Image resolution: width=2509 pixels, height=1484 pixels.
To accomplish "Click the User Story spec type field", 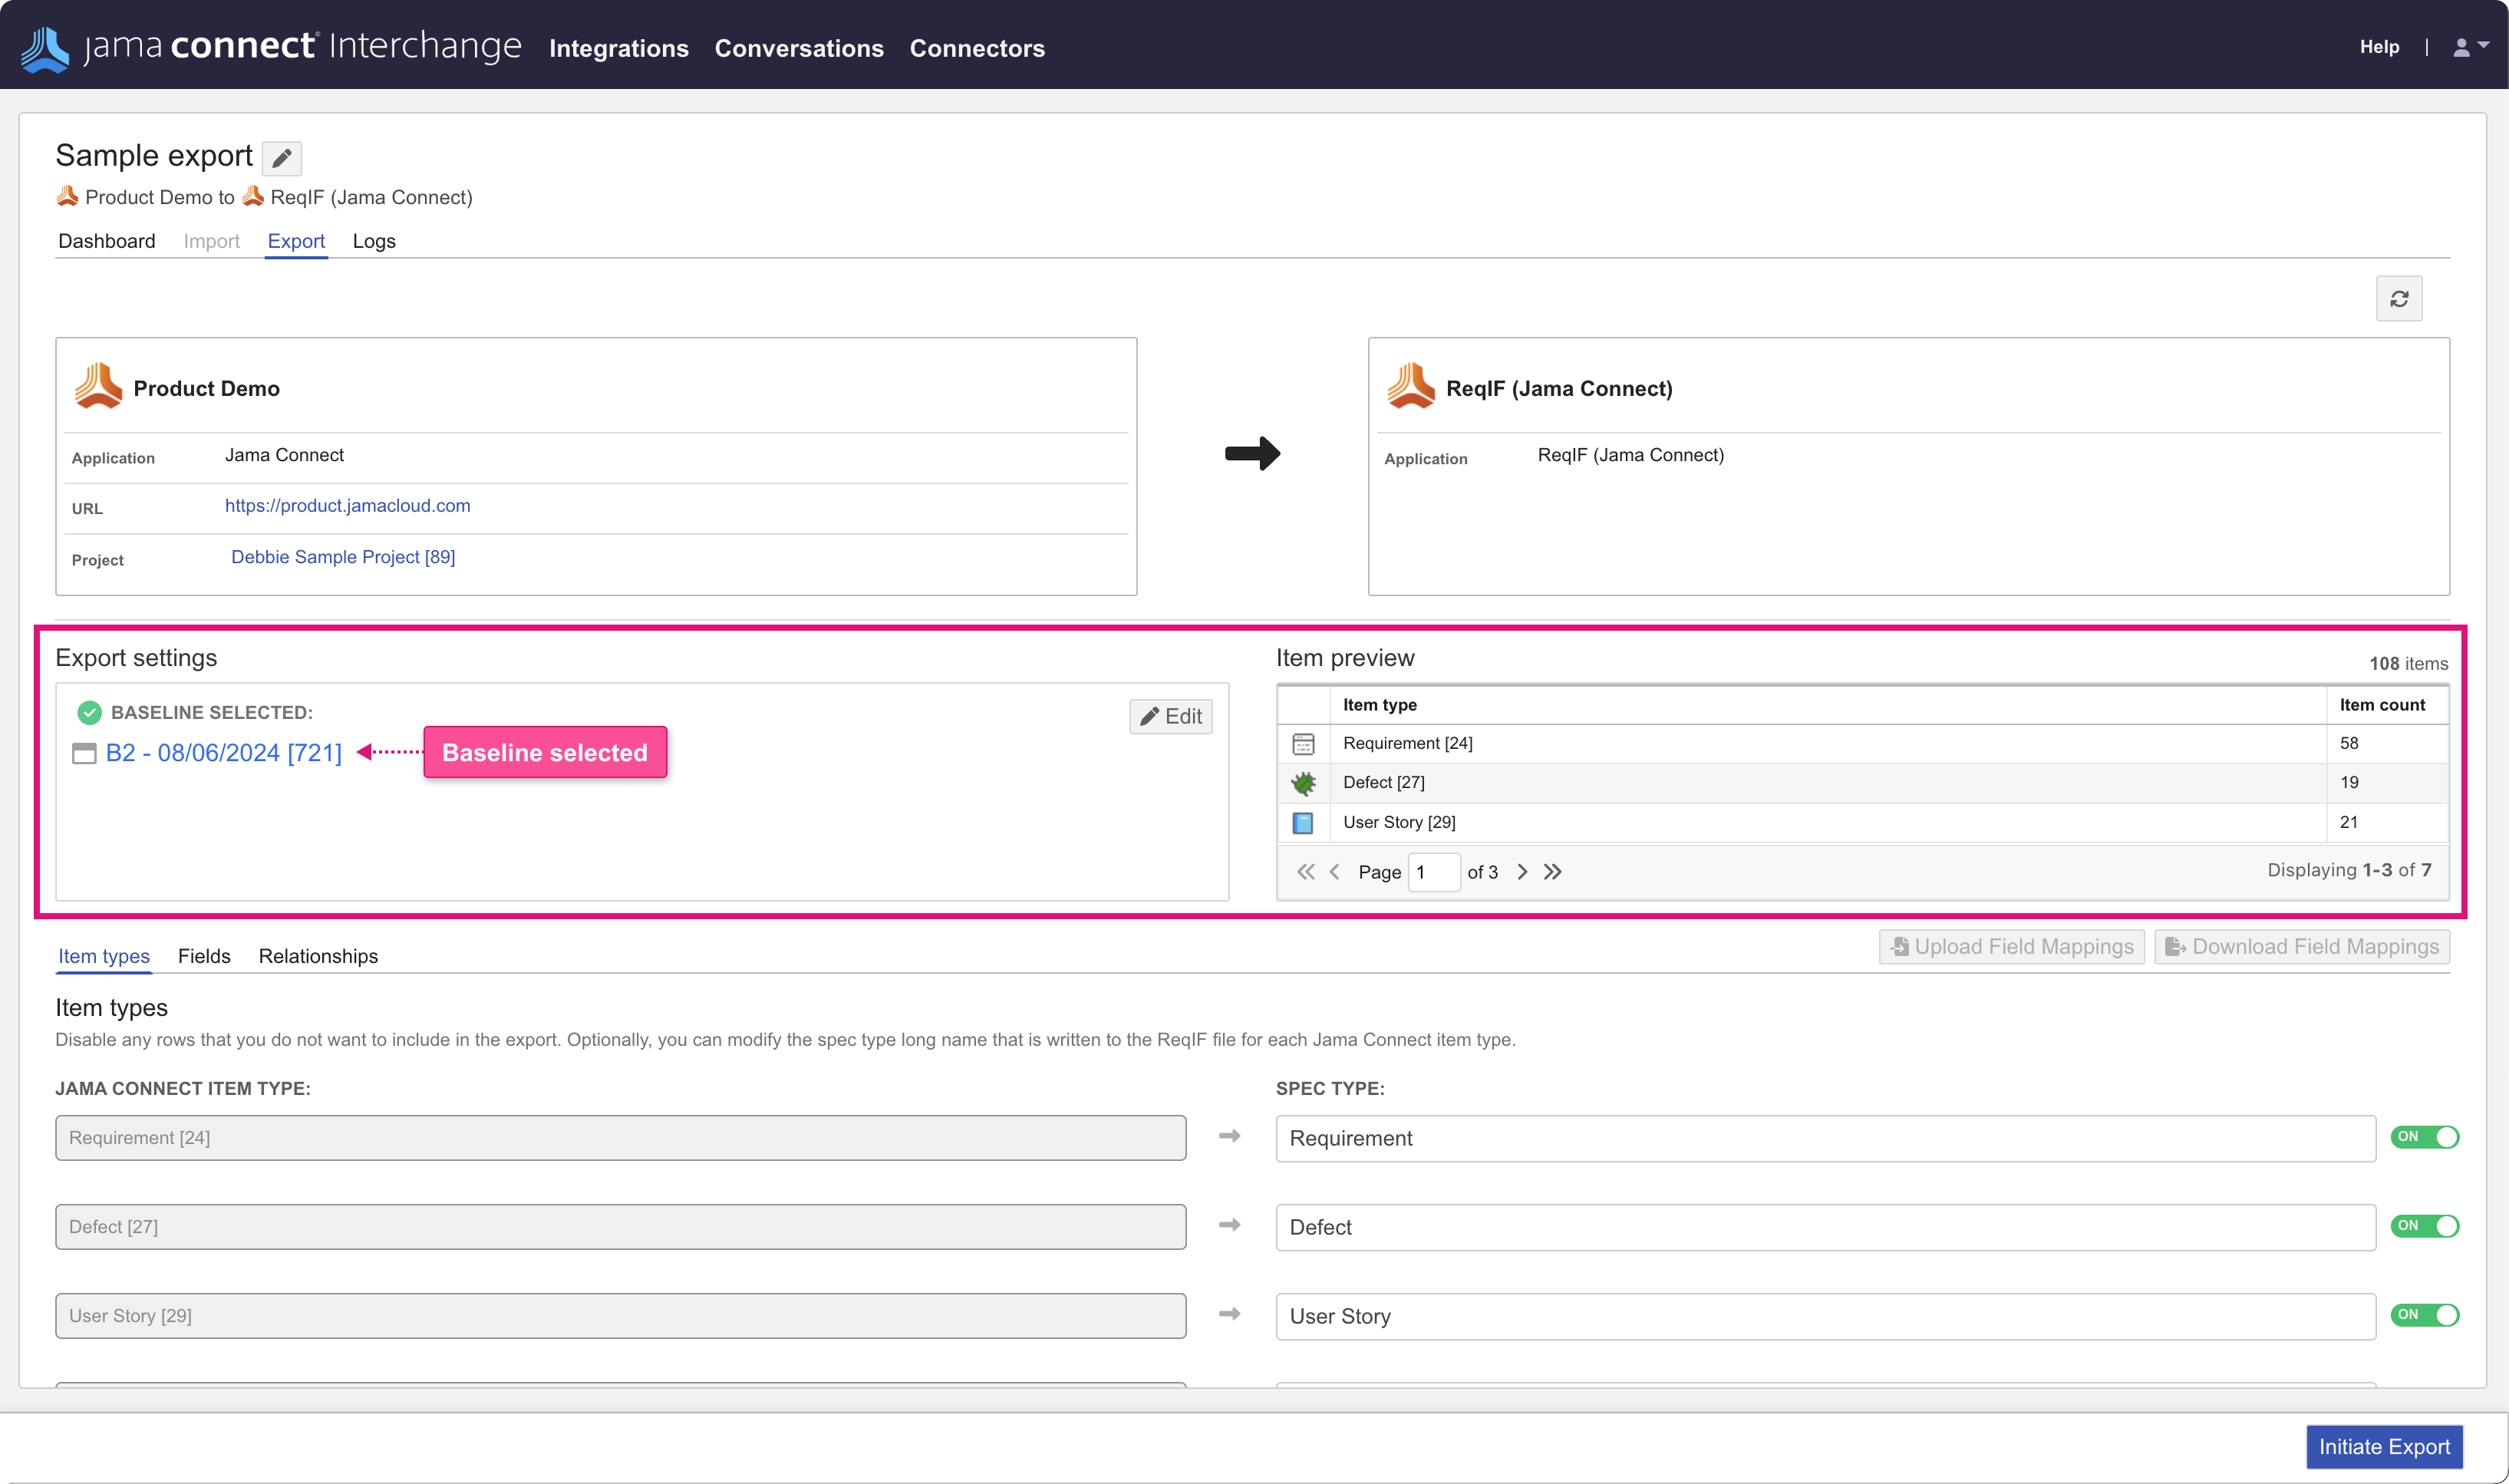I will pyautogui.click(x=1825, y=1316).
